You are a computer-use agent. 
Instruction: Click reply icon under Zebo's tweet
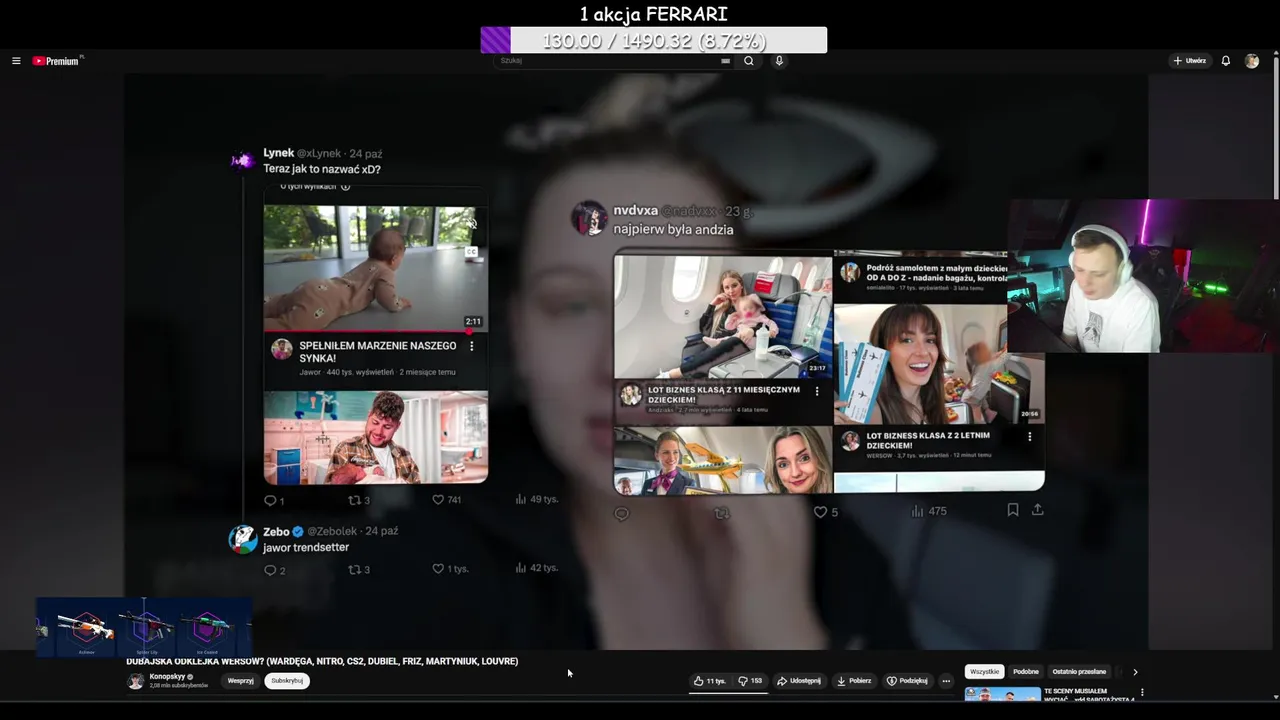270,570
